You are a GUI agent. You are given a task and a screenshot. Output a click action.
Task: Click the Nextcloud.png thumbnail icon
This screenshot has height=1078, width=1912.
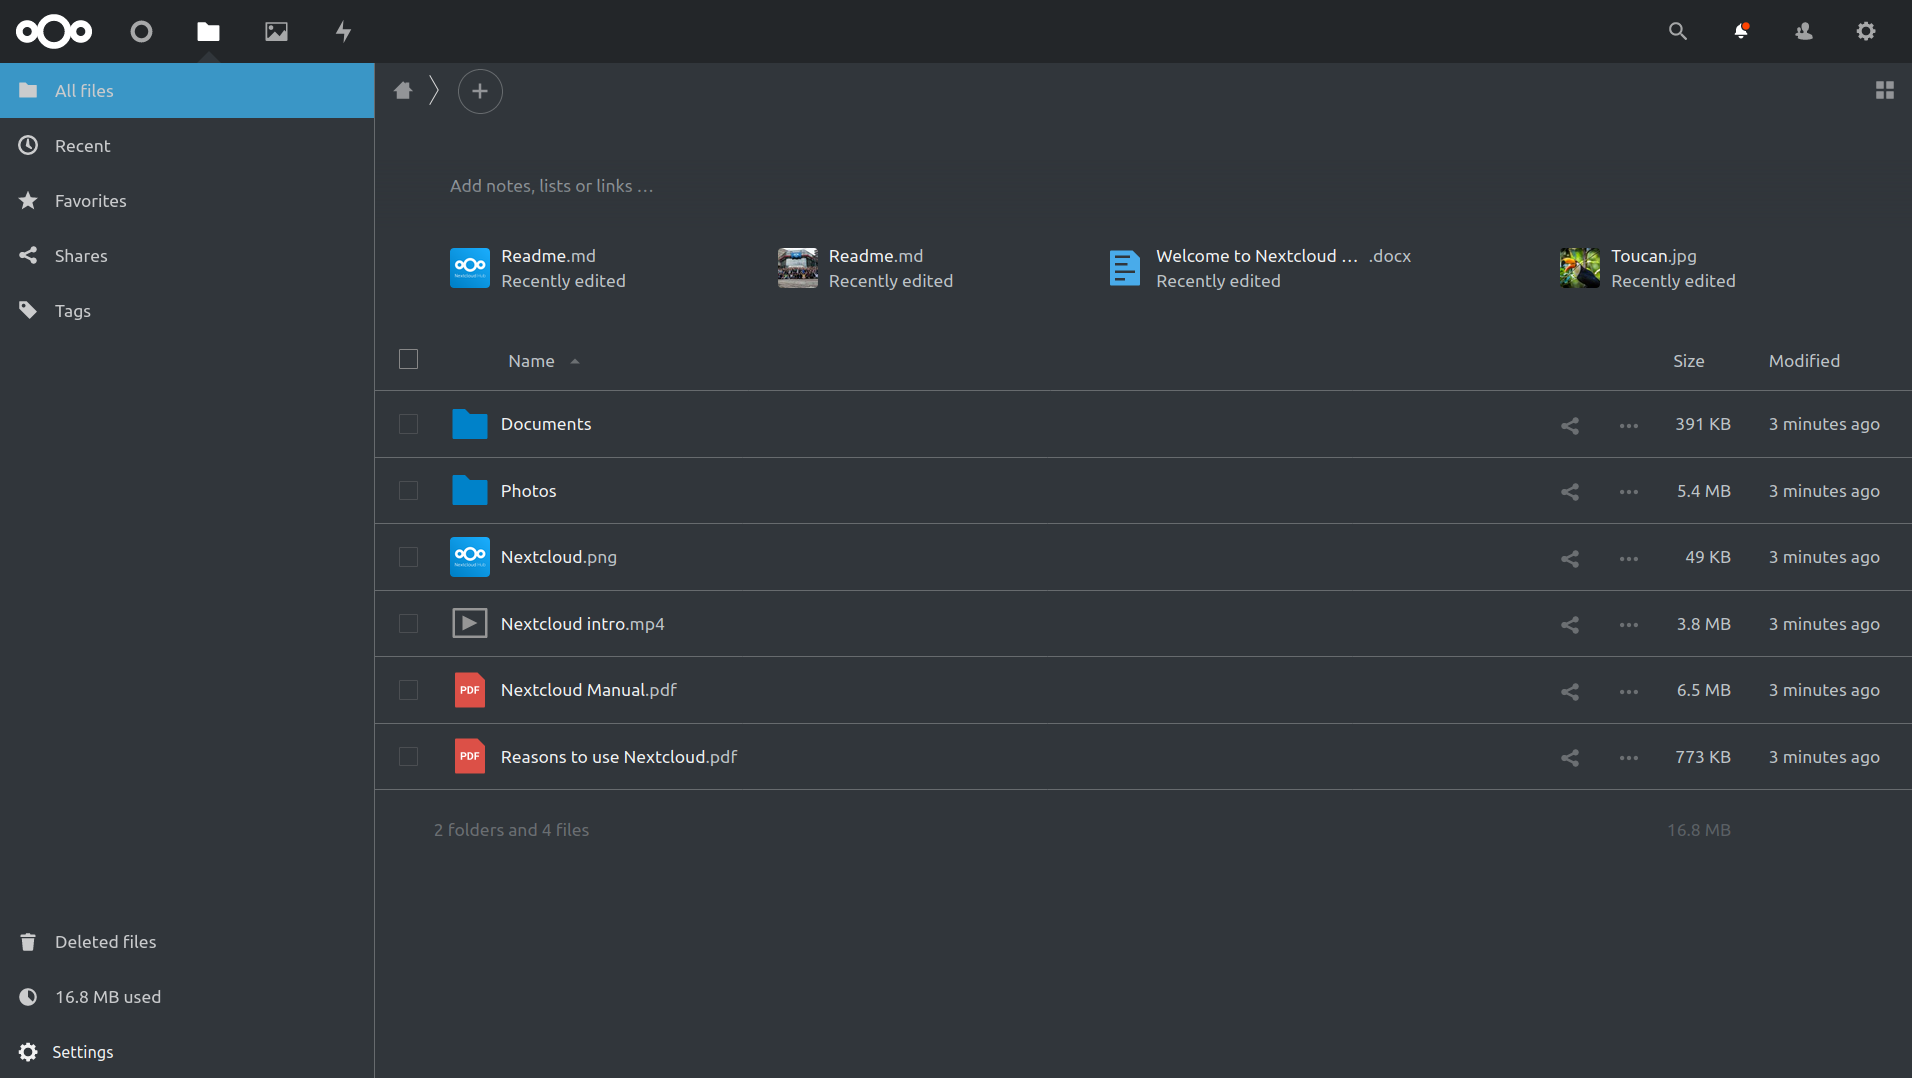tap(469, 557)
